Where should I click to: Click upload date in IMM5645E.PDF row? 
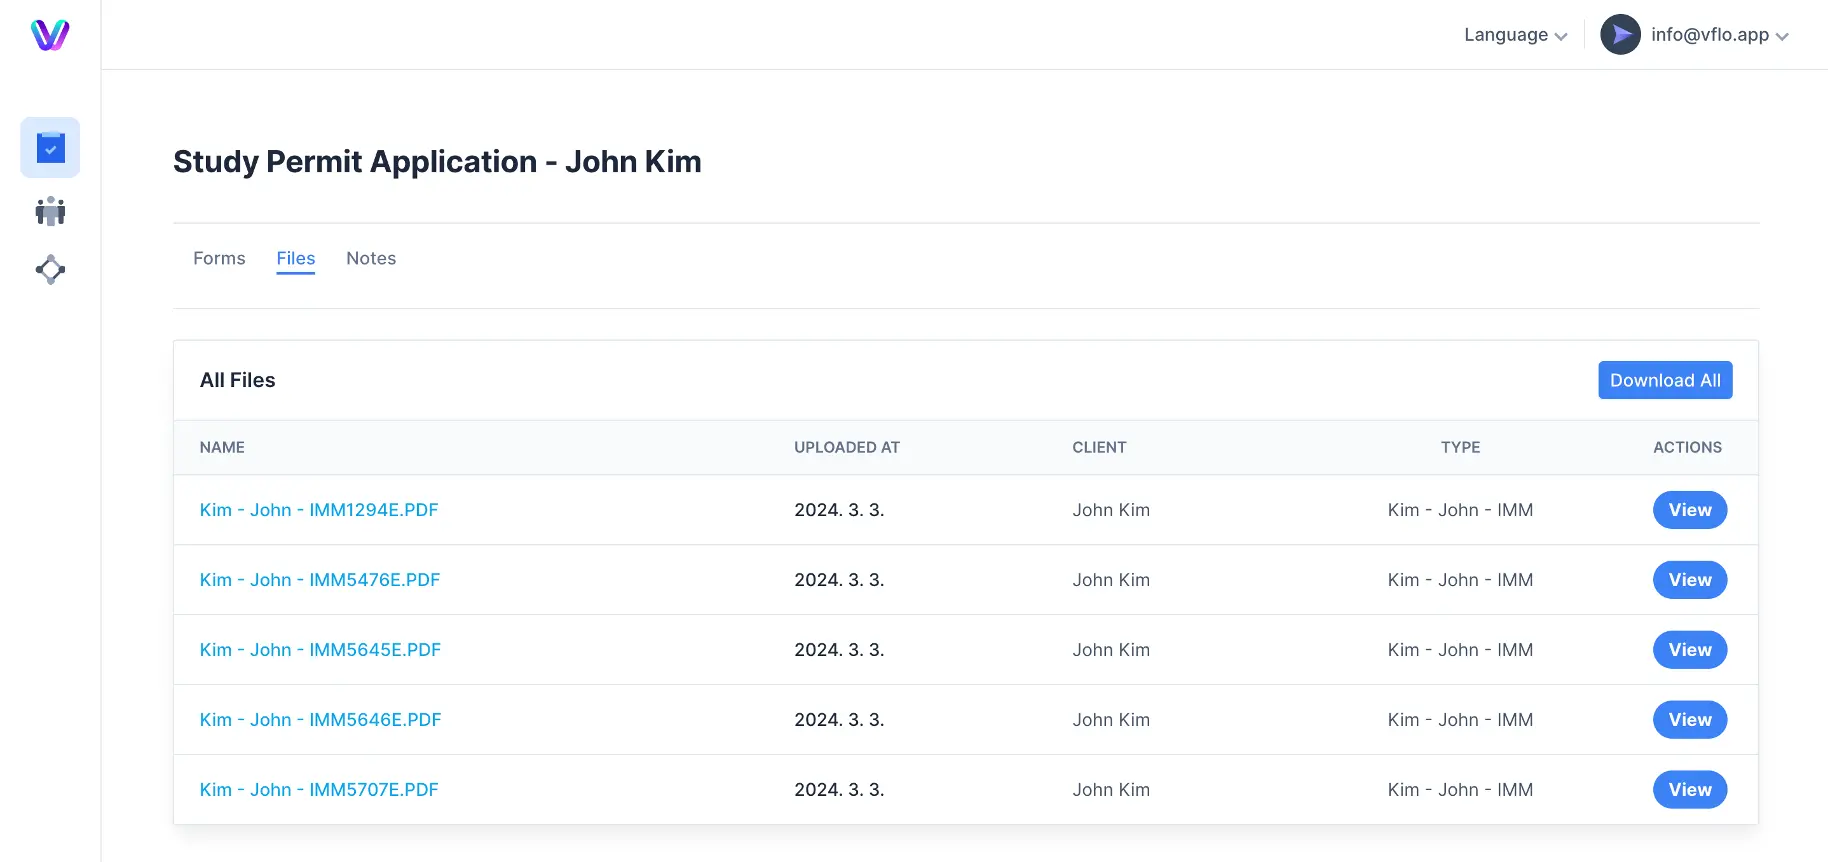(x=839, y=650)
